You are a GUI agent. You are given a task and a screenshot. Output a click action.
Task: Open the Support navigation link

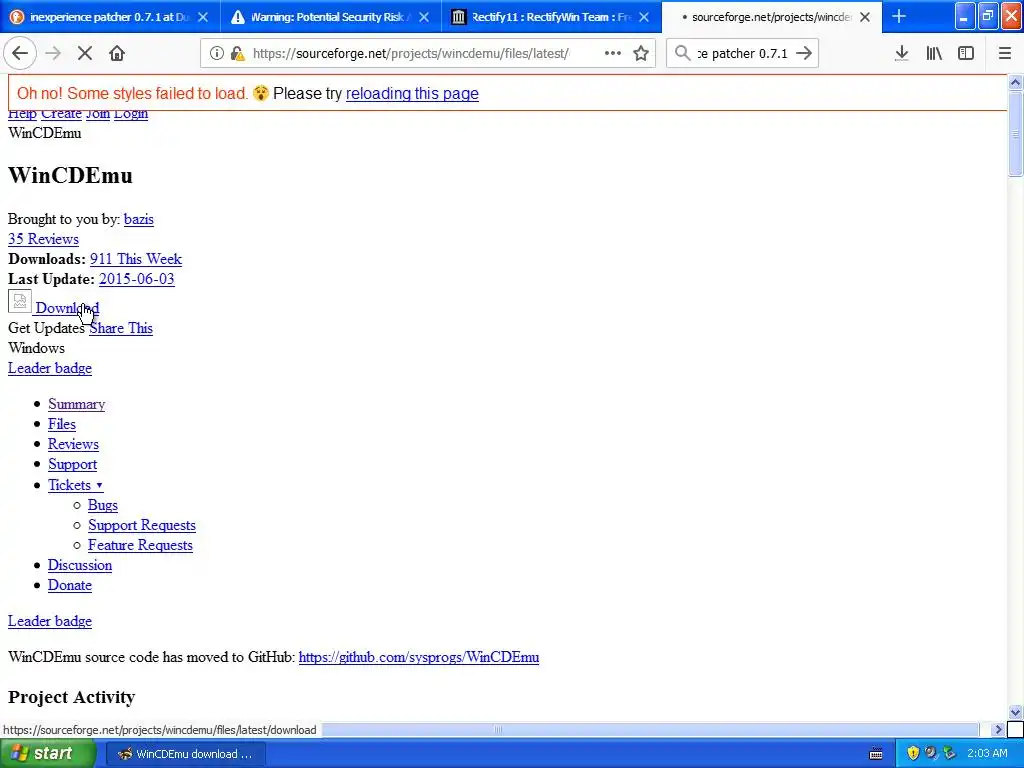coord(72,465)
